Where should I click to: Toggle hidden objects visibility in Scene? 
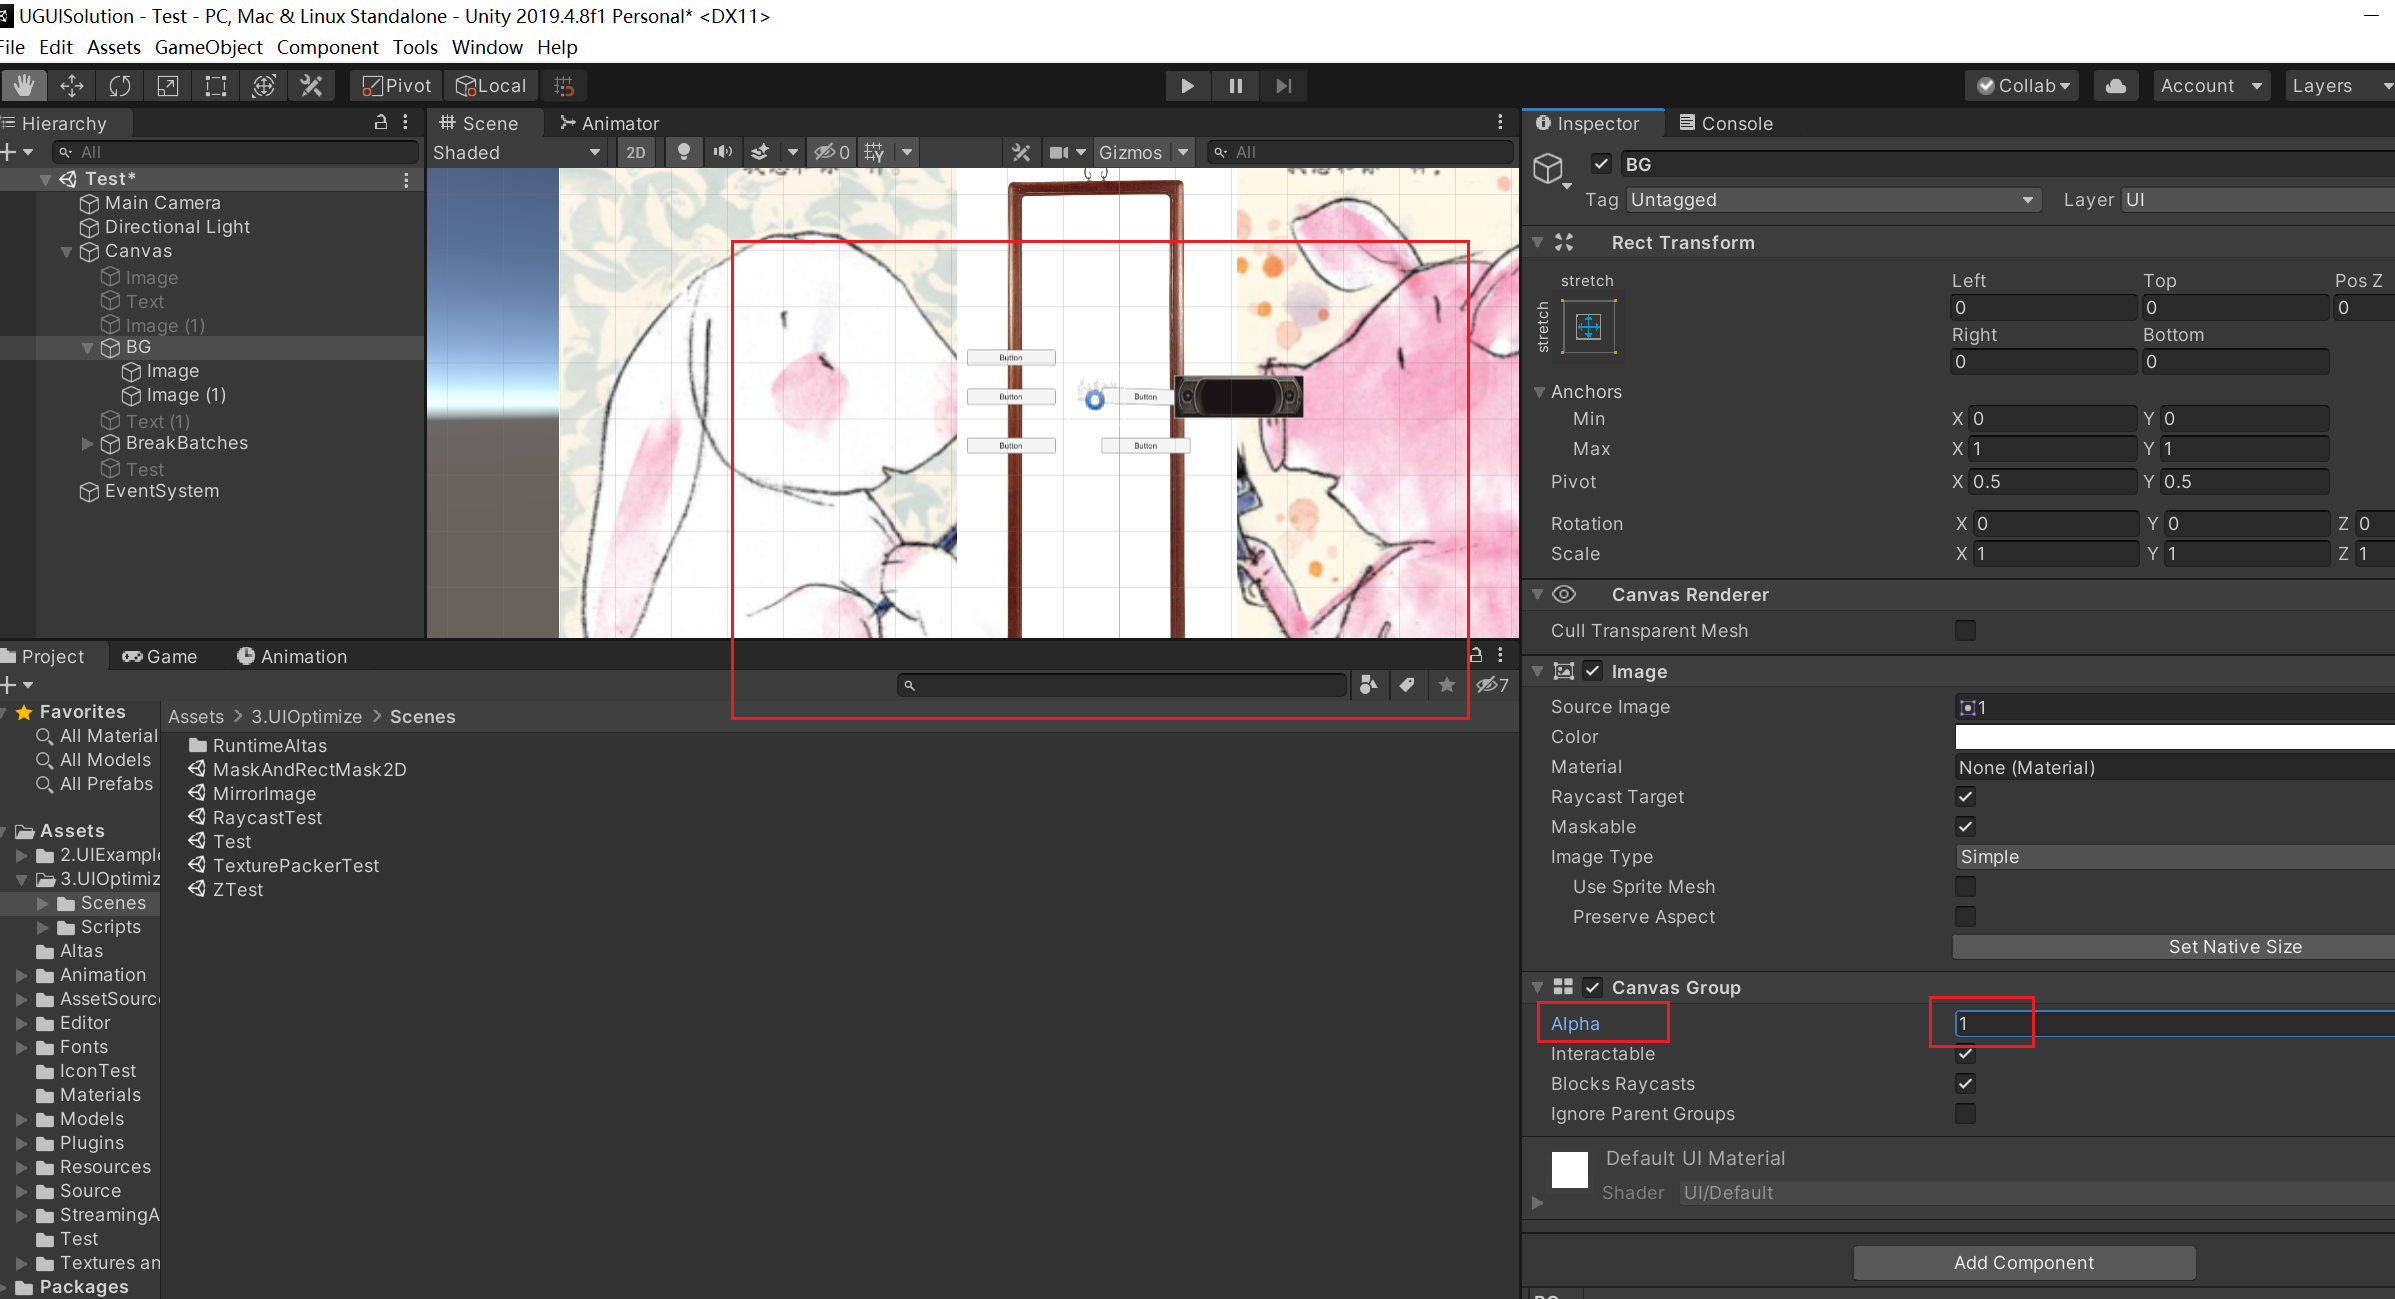pyautogui.click(x=831, y=152)
